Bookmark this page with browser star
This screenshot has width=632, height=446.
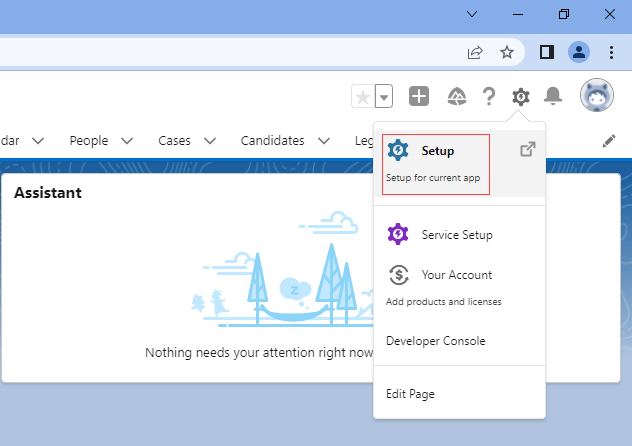507,52
